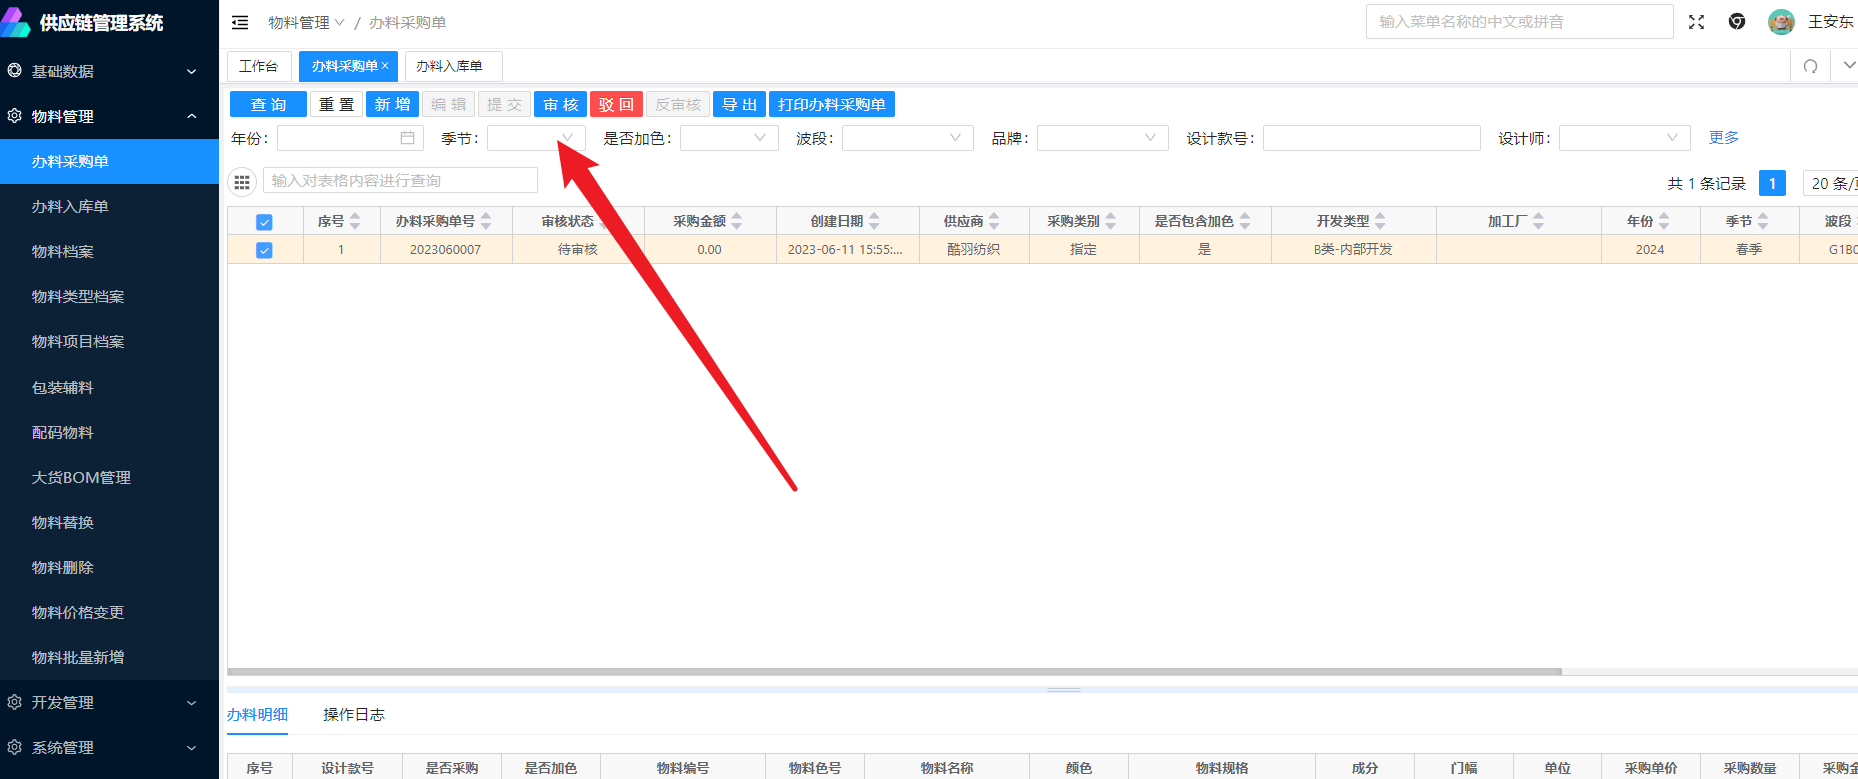The image size is (1858, 779).
Task: Click the red 驳回 button
Action: tap(616, 105)
